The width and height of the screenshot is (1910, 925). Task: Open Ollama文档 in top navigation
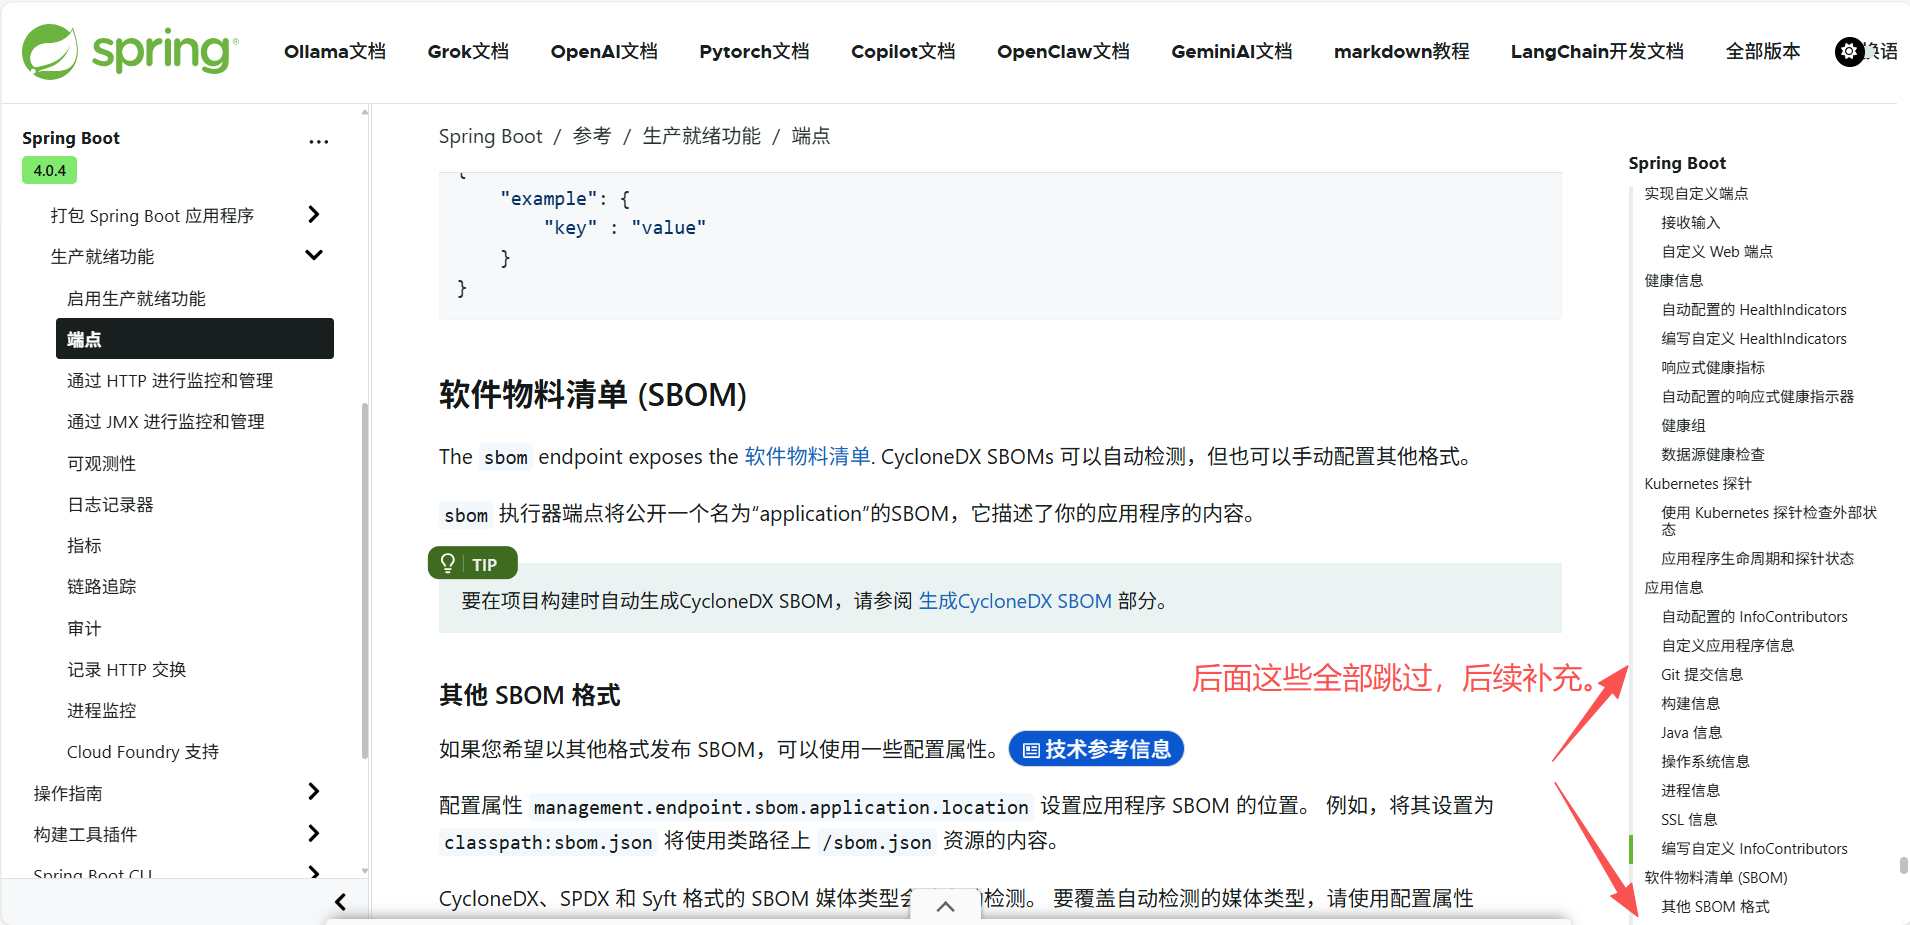point(335,52)
